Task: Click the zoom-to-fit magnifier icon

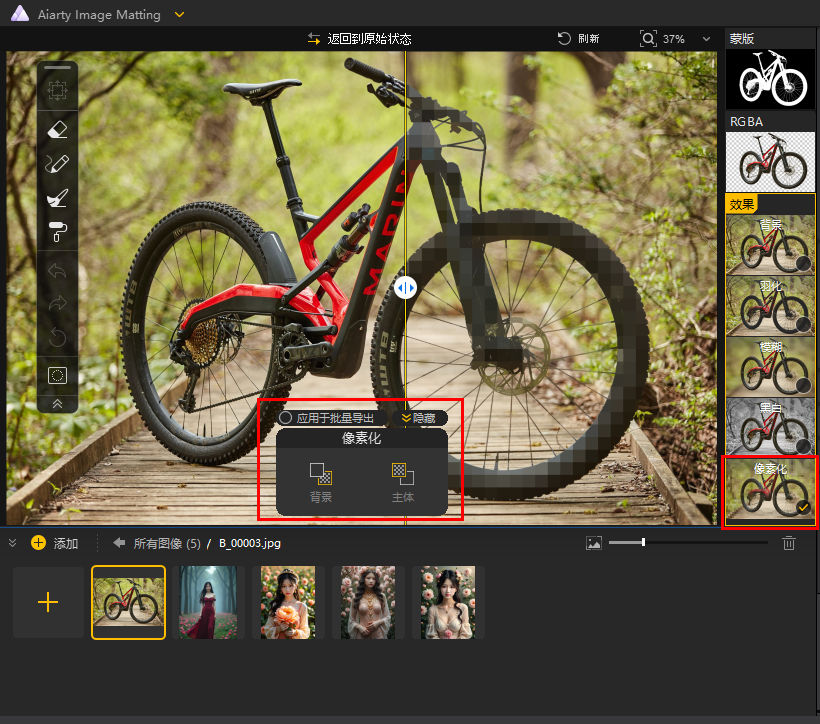Action: [648, 39]
